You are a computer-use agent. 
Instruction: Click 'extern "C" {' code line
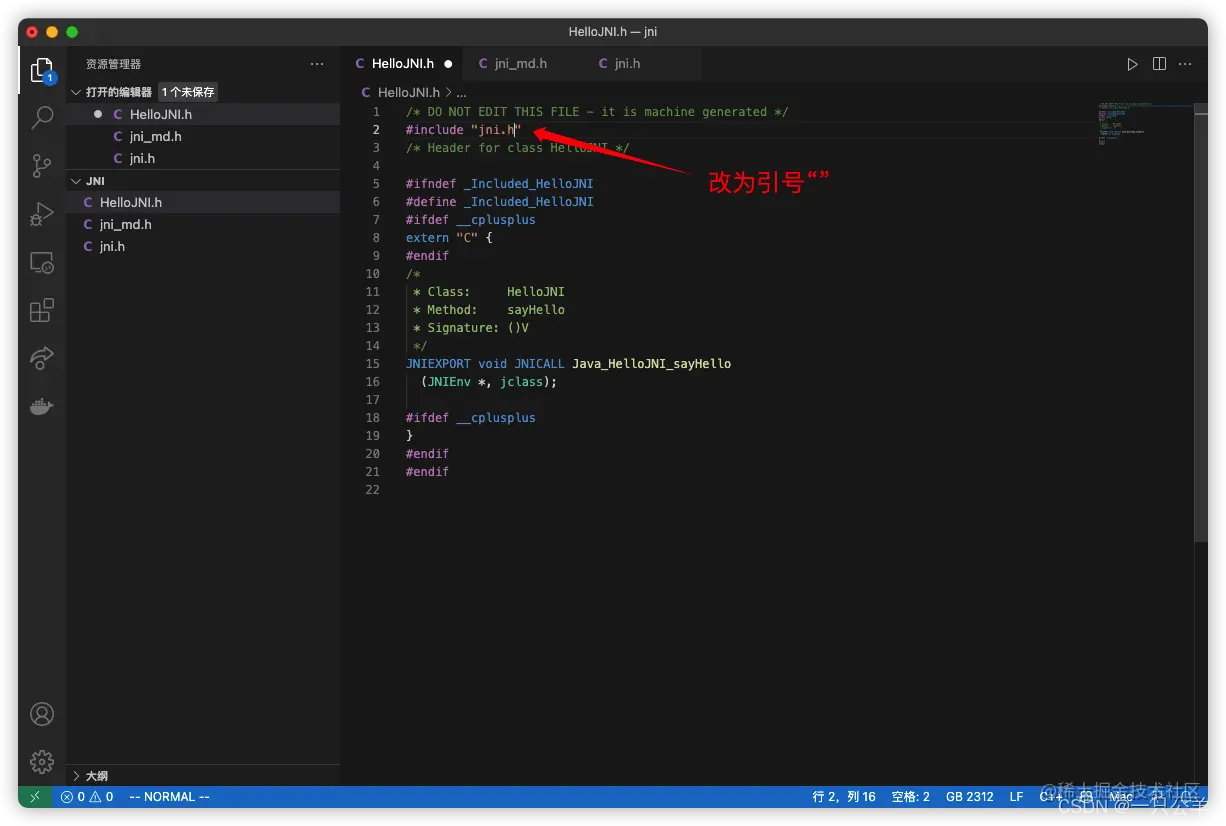click(x=449, y=238)
